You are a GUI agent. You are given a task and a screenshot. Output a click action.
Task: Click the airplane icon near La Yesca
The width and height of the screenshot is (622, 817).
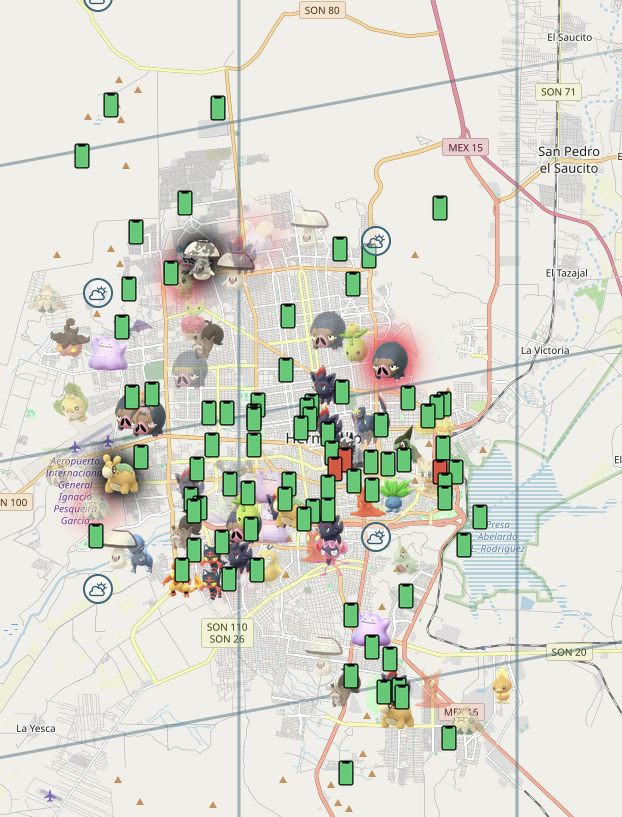click(x=50, y=796)
